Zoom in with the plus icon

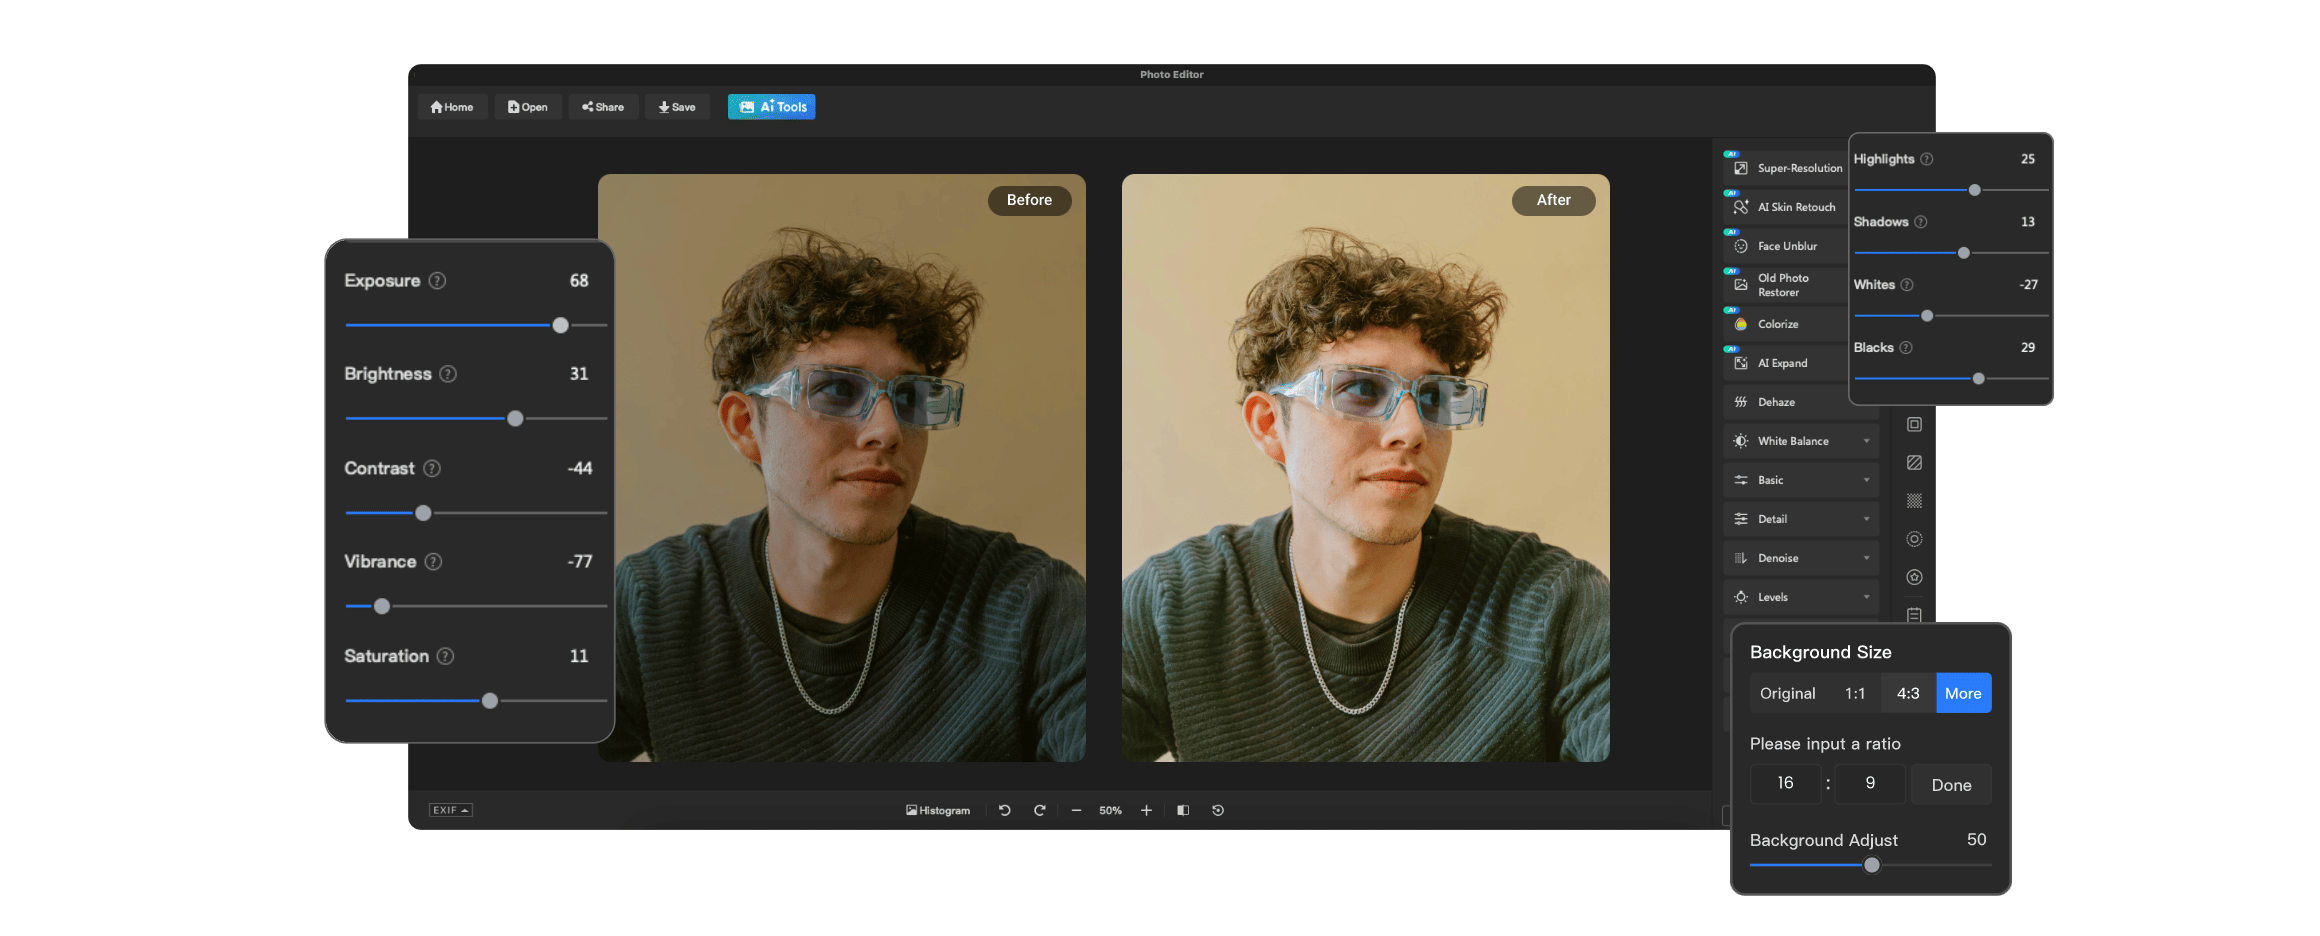[1146, 810]
